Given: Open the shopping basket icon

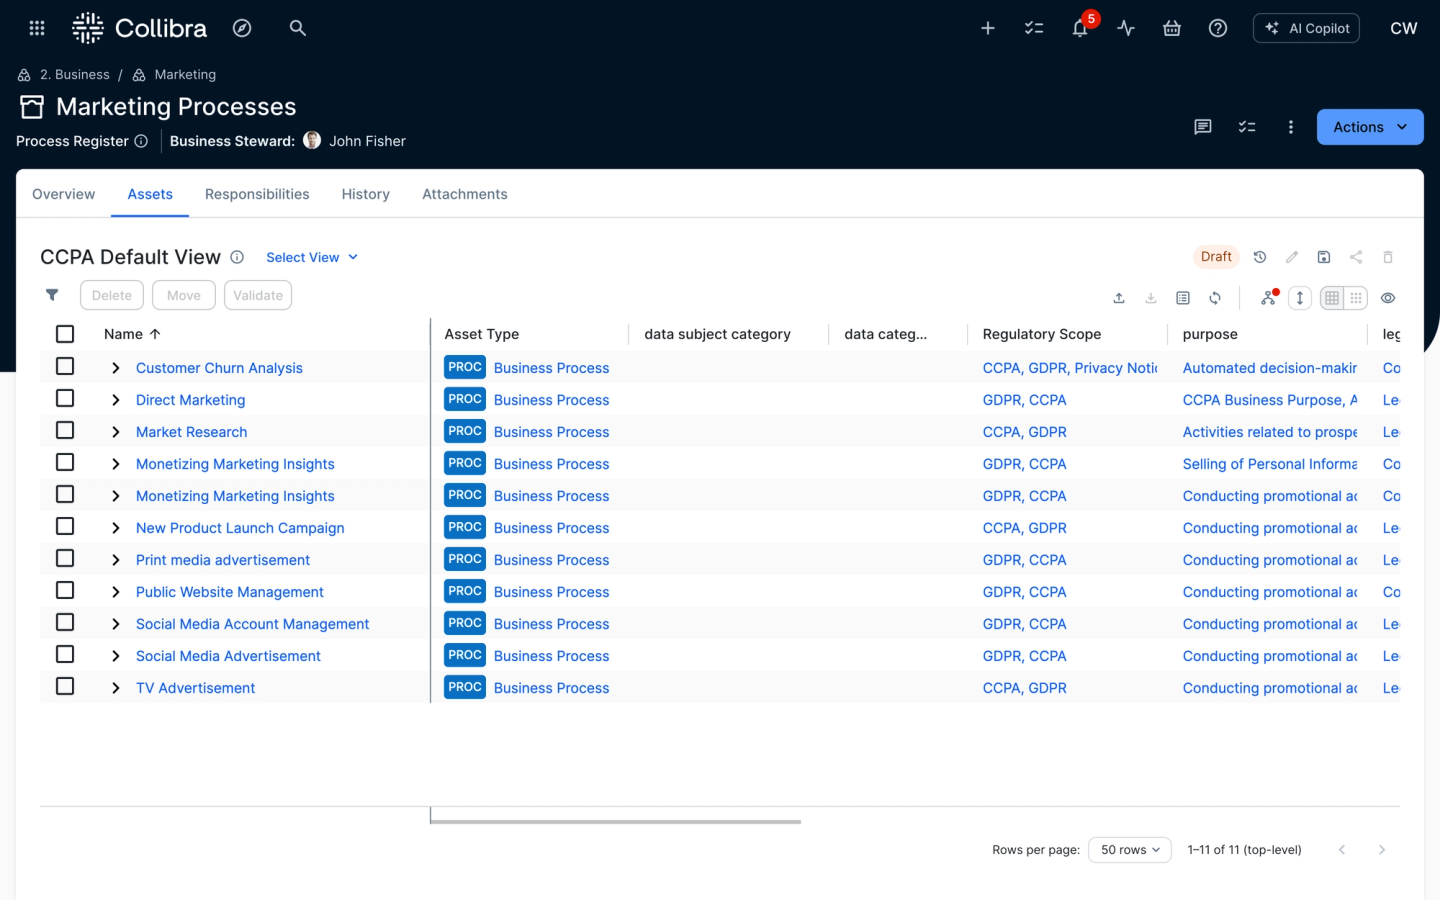Looking at the screenshot, I should point(1172,28).
